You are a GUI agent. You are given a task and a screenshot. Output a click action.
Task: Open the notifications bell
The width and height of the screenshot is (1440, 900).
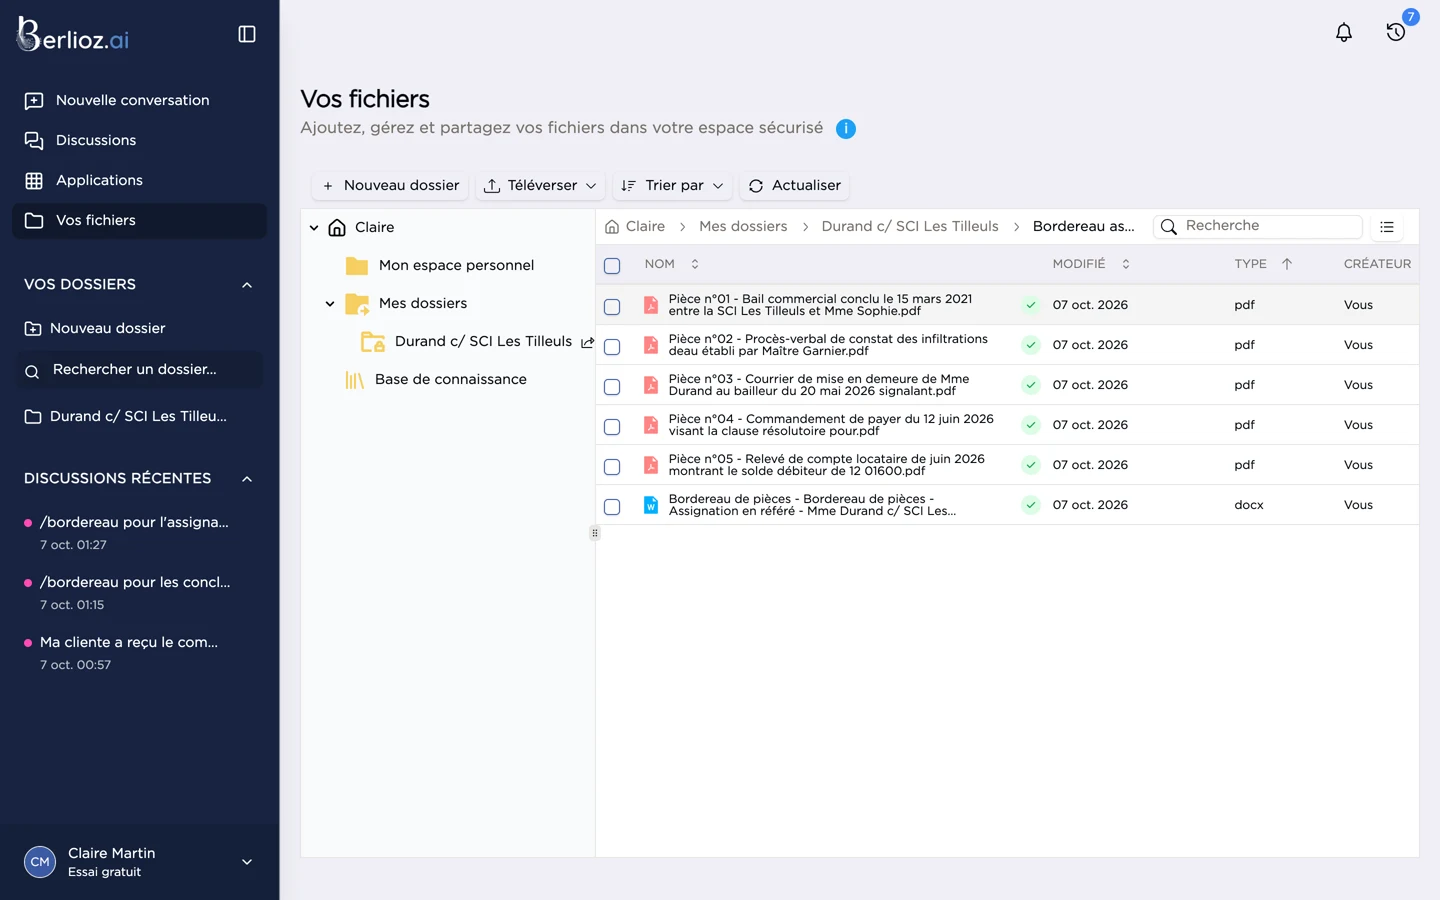click(1344, 32)
